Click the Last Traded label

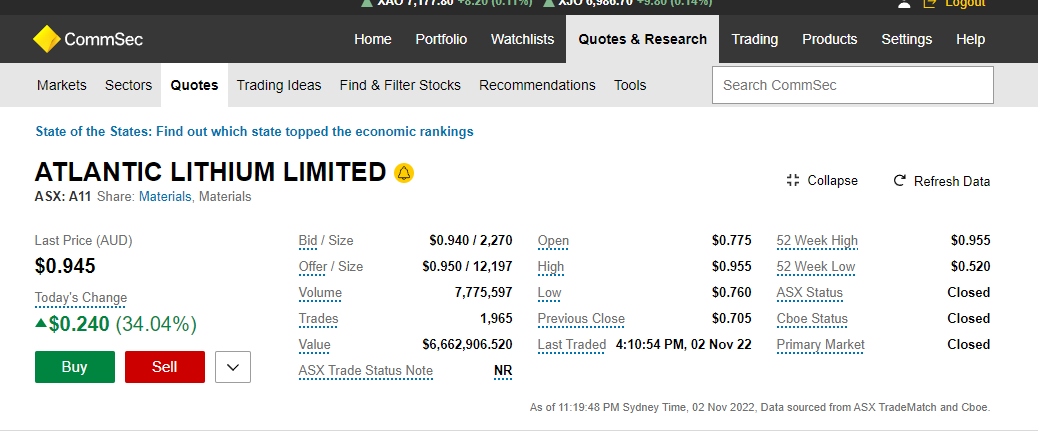[x=572, y=344]
